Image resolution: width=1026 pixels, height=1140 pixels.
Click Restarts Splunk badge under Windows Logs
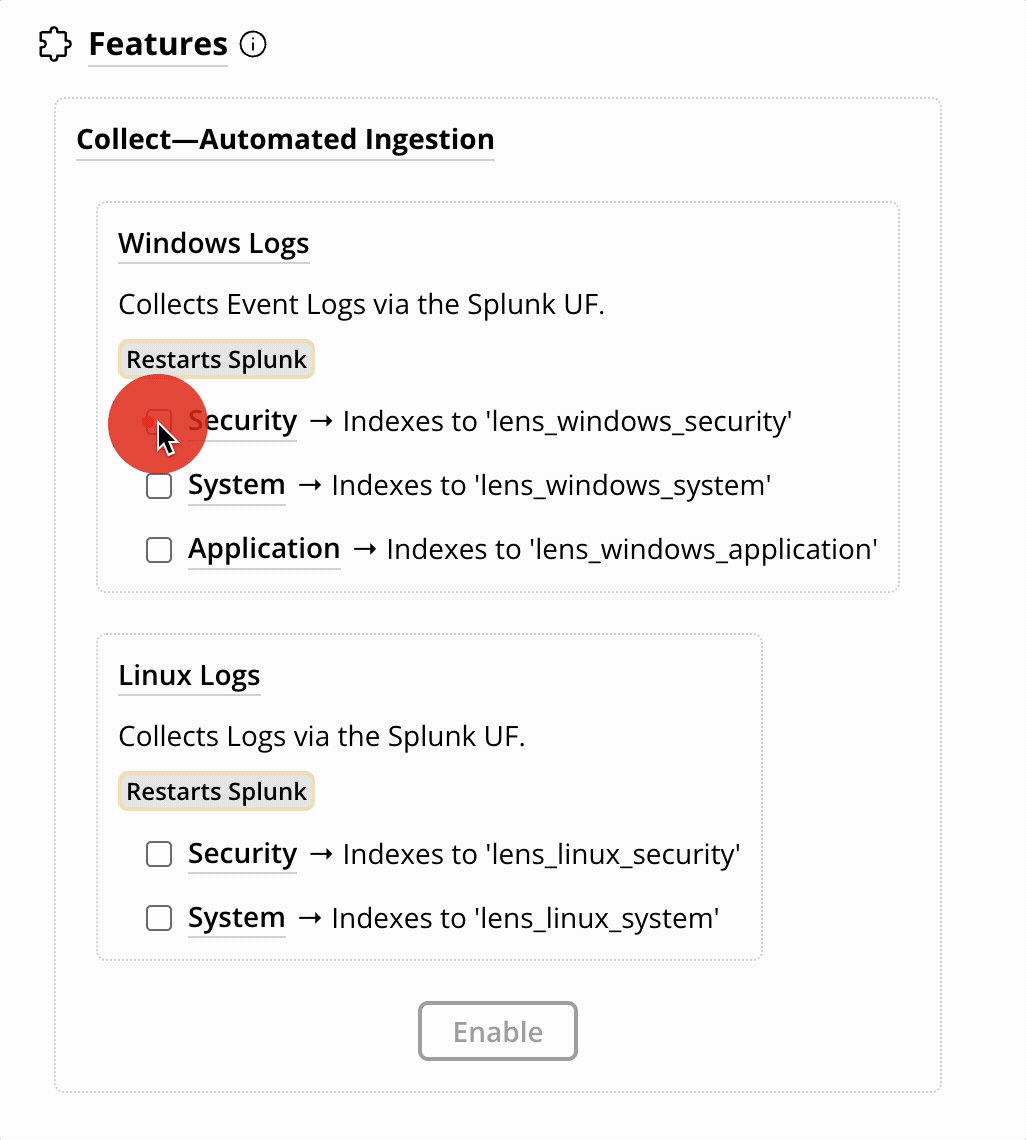pyautogui.click(x=217, y=359)
